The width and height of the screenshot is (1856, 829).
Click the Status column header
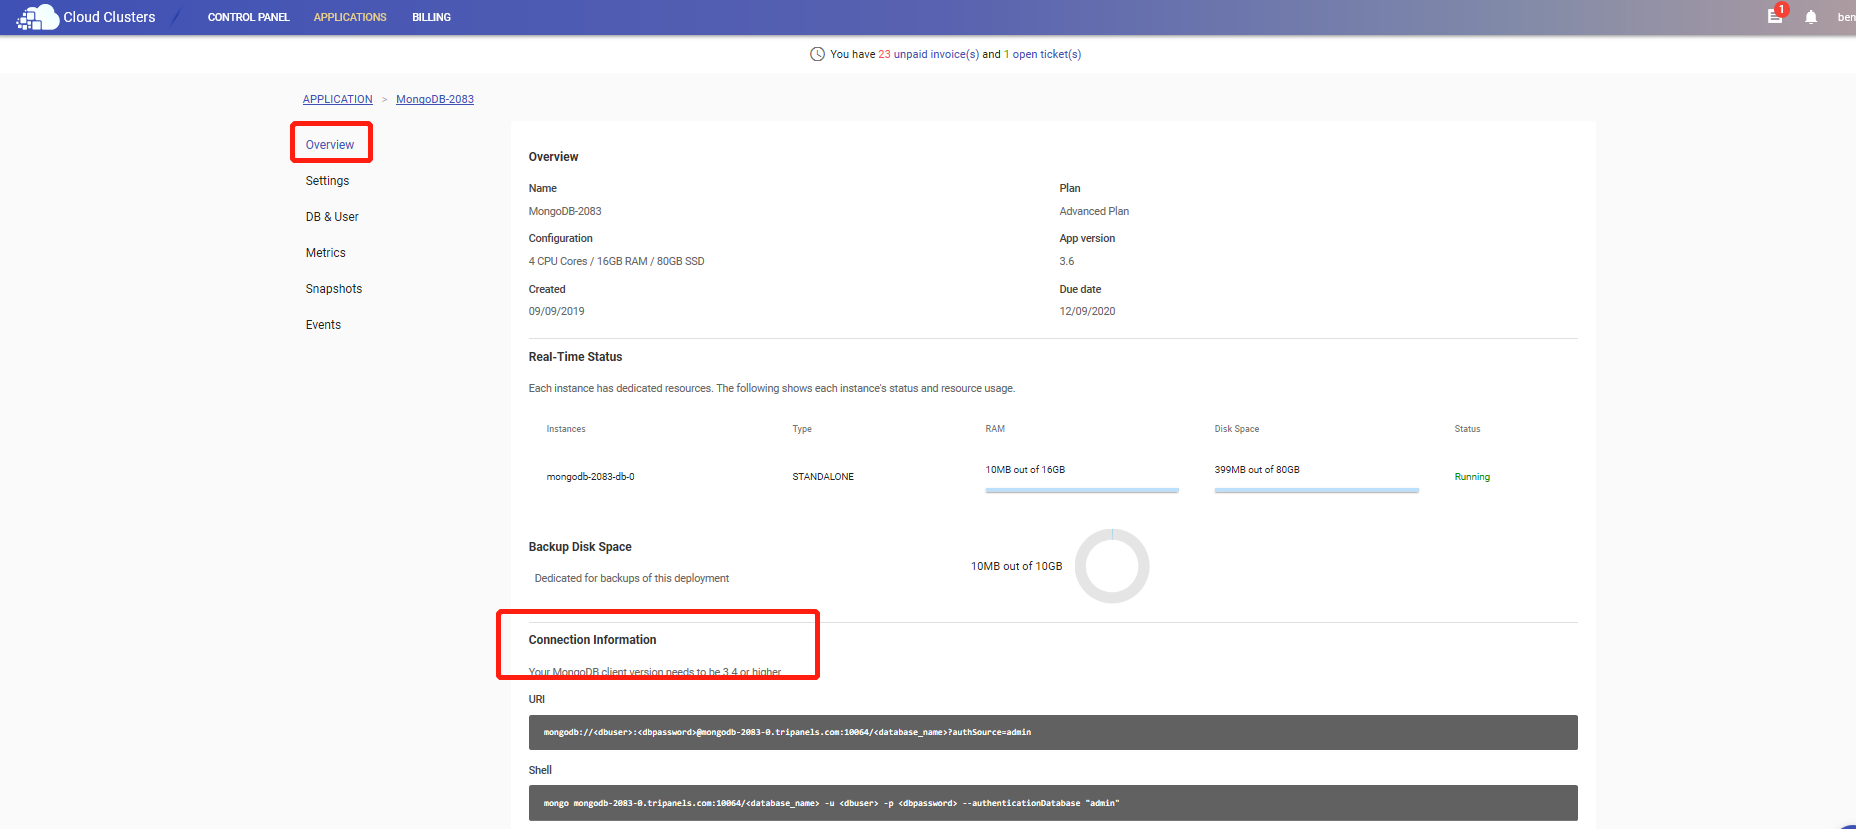pyautogui.click(x=1467, y=429)
